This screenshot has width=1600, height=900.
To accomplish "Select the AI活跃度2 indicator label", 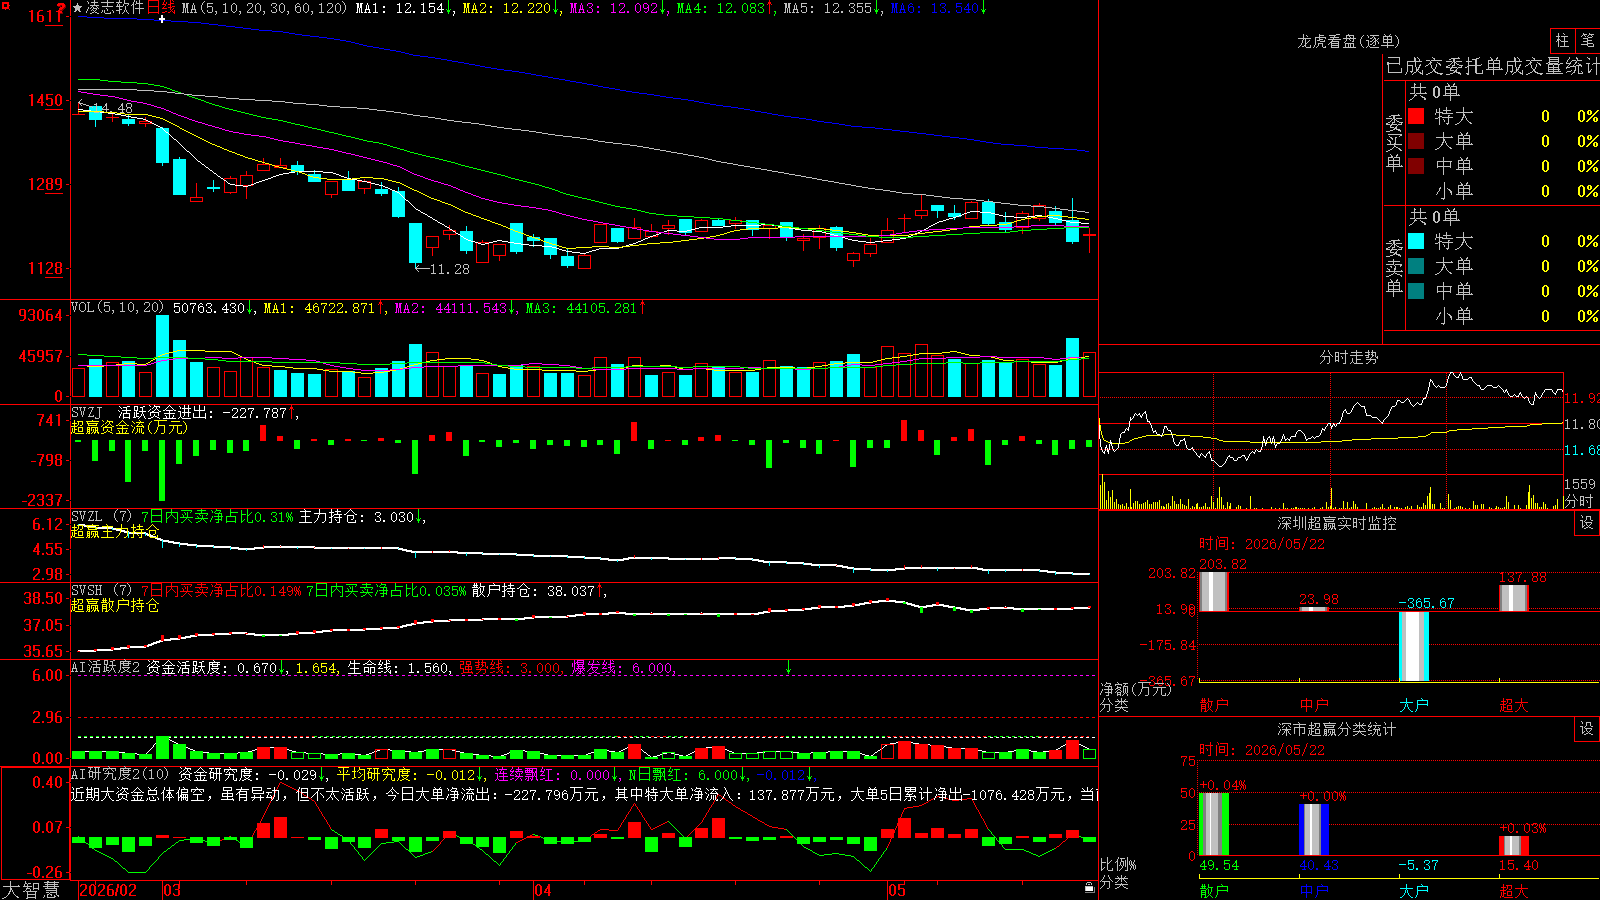I will point(106,668).
